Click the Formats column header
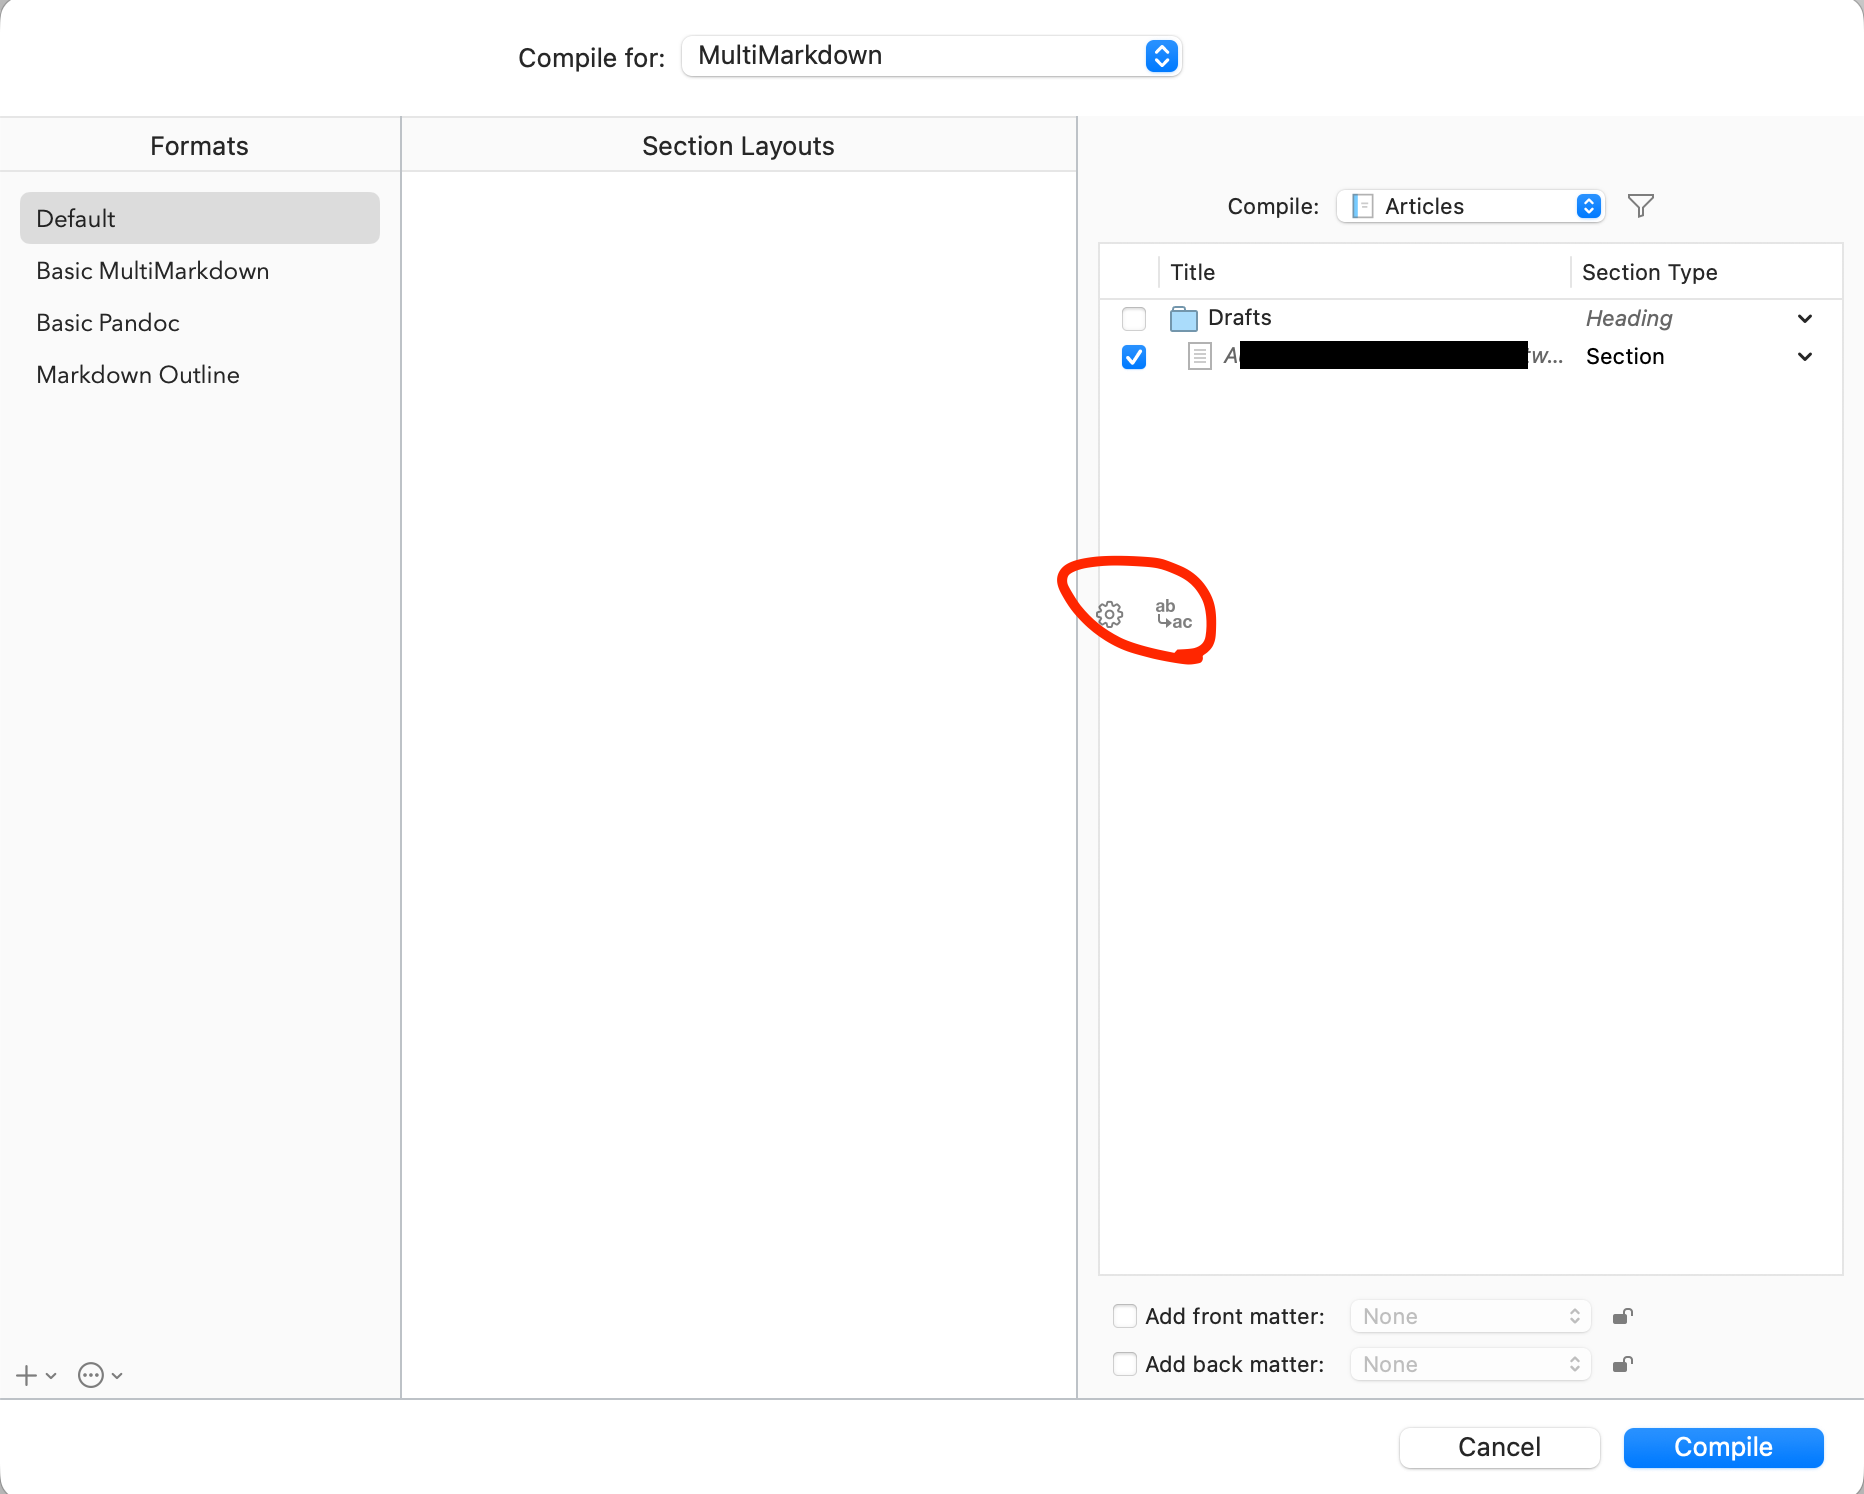The width and height of the screenshot is (1864, 1494). 199,146
